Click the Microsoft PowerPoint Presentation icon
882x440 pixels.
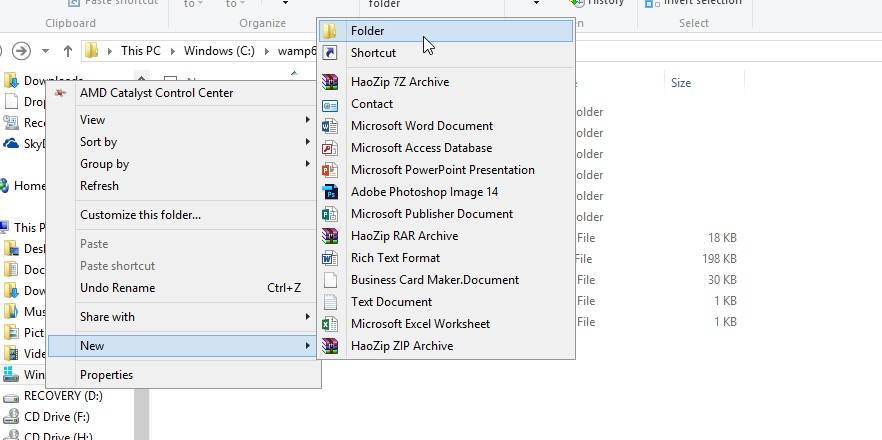330,170
